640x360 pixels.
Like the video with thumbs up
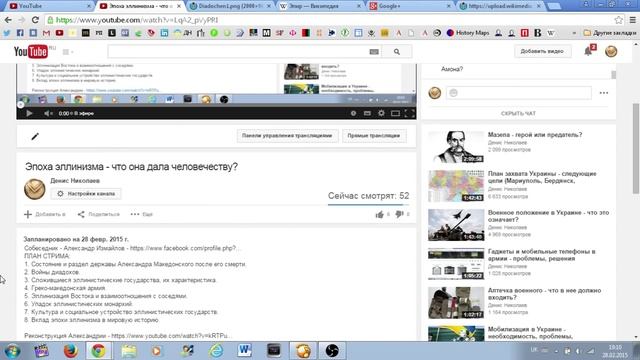[x=380, y=214]
